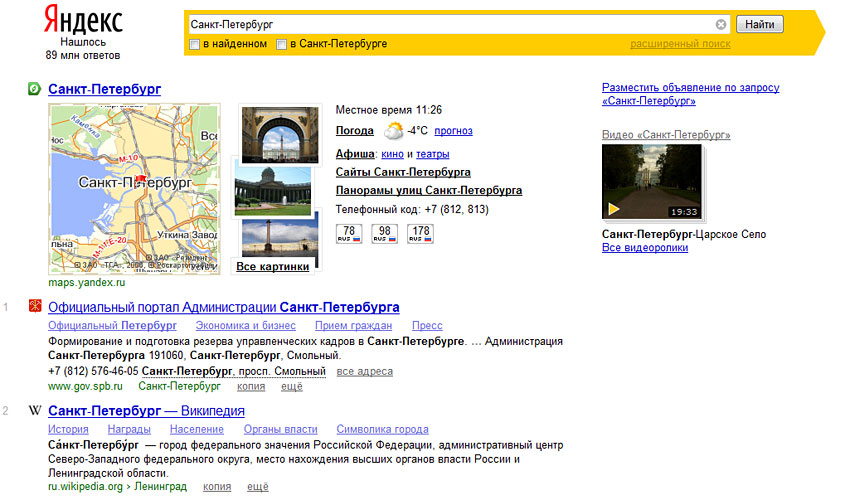Expand 'ещё' under the gov.spb.ru result

click(x=292, y=386)
